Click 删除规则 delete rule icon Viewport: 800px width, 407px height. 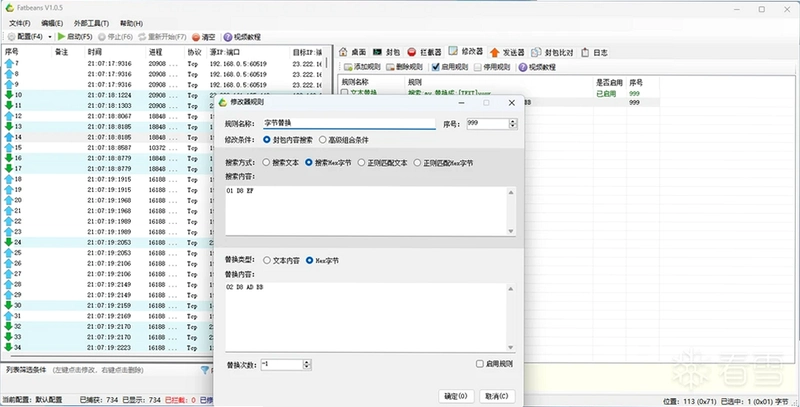(390, 67)
